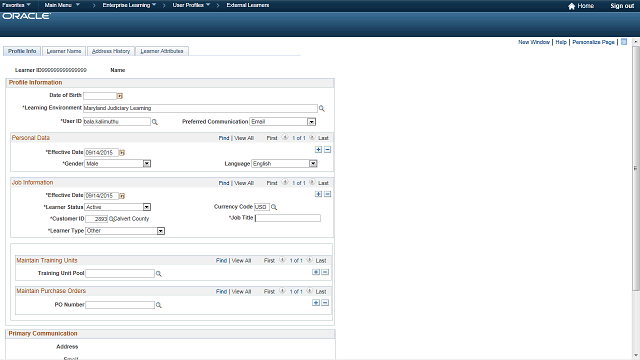
Task: Open External Learners breadcrumb
Action: click(248, 5)
